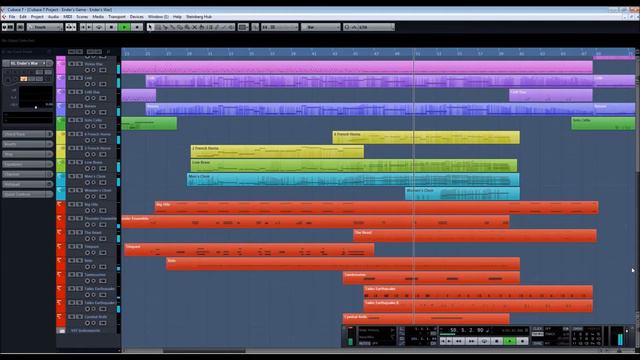Record-enable the 6 French Horns track
Viewport: 640px width, 360px height.
[87, 140]
